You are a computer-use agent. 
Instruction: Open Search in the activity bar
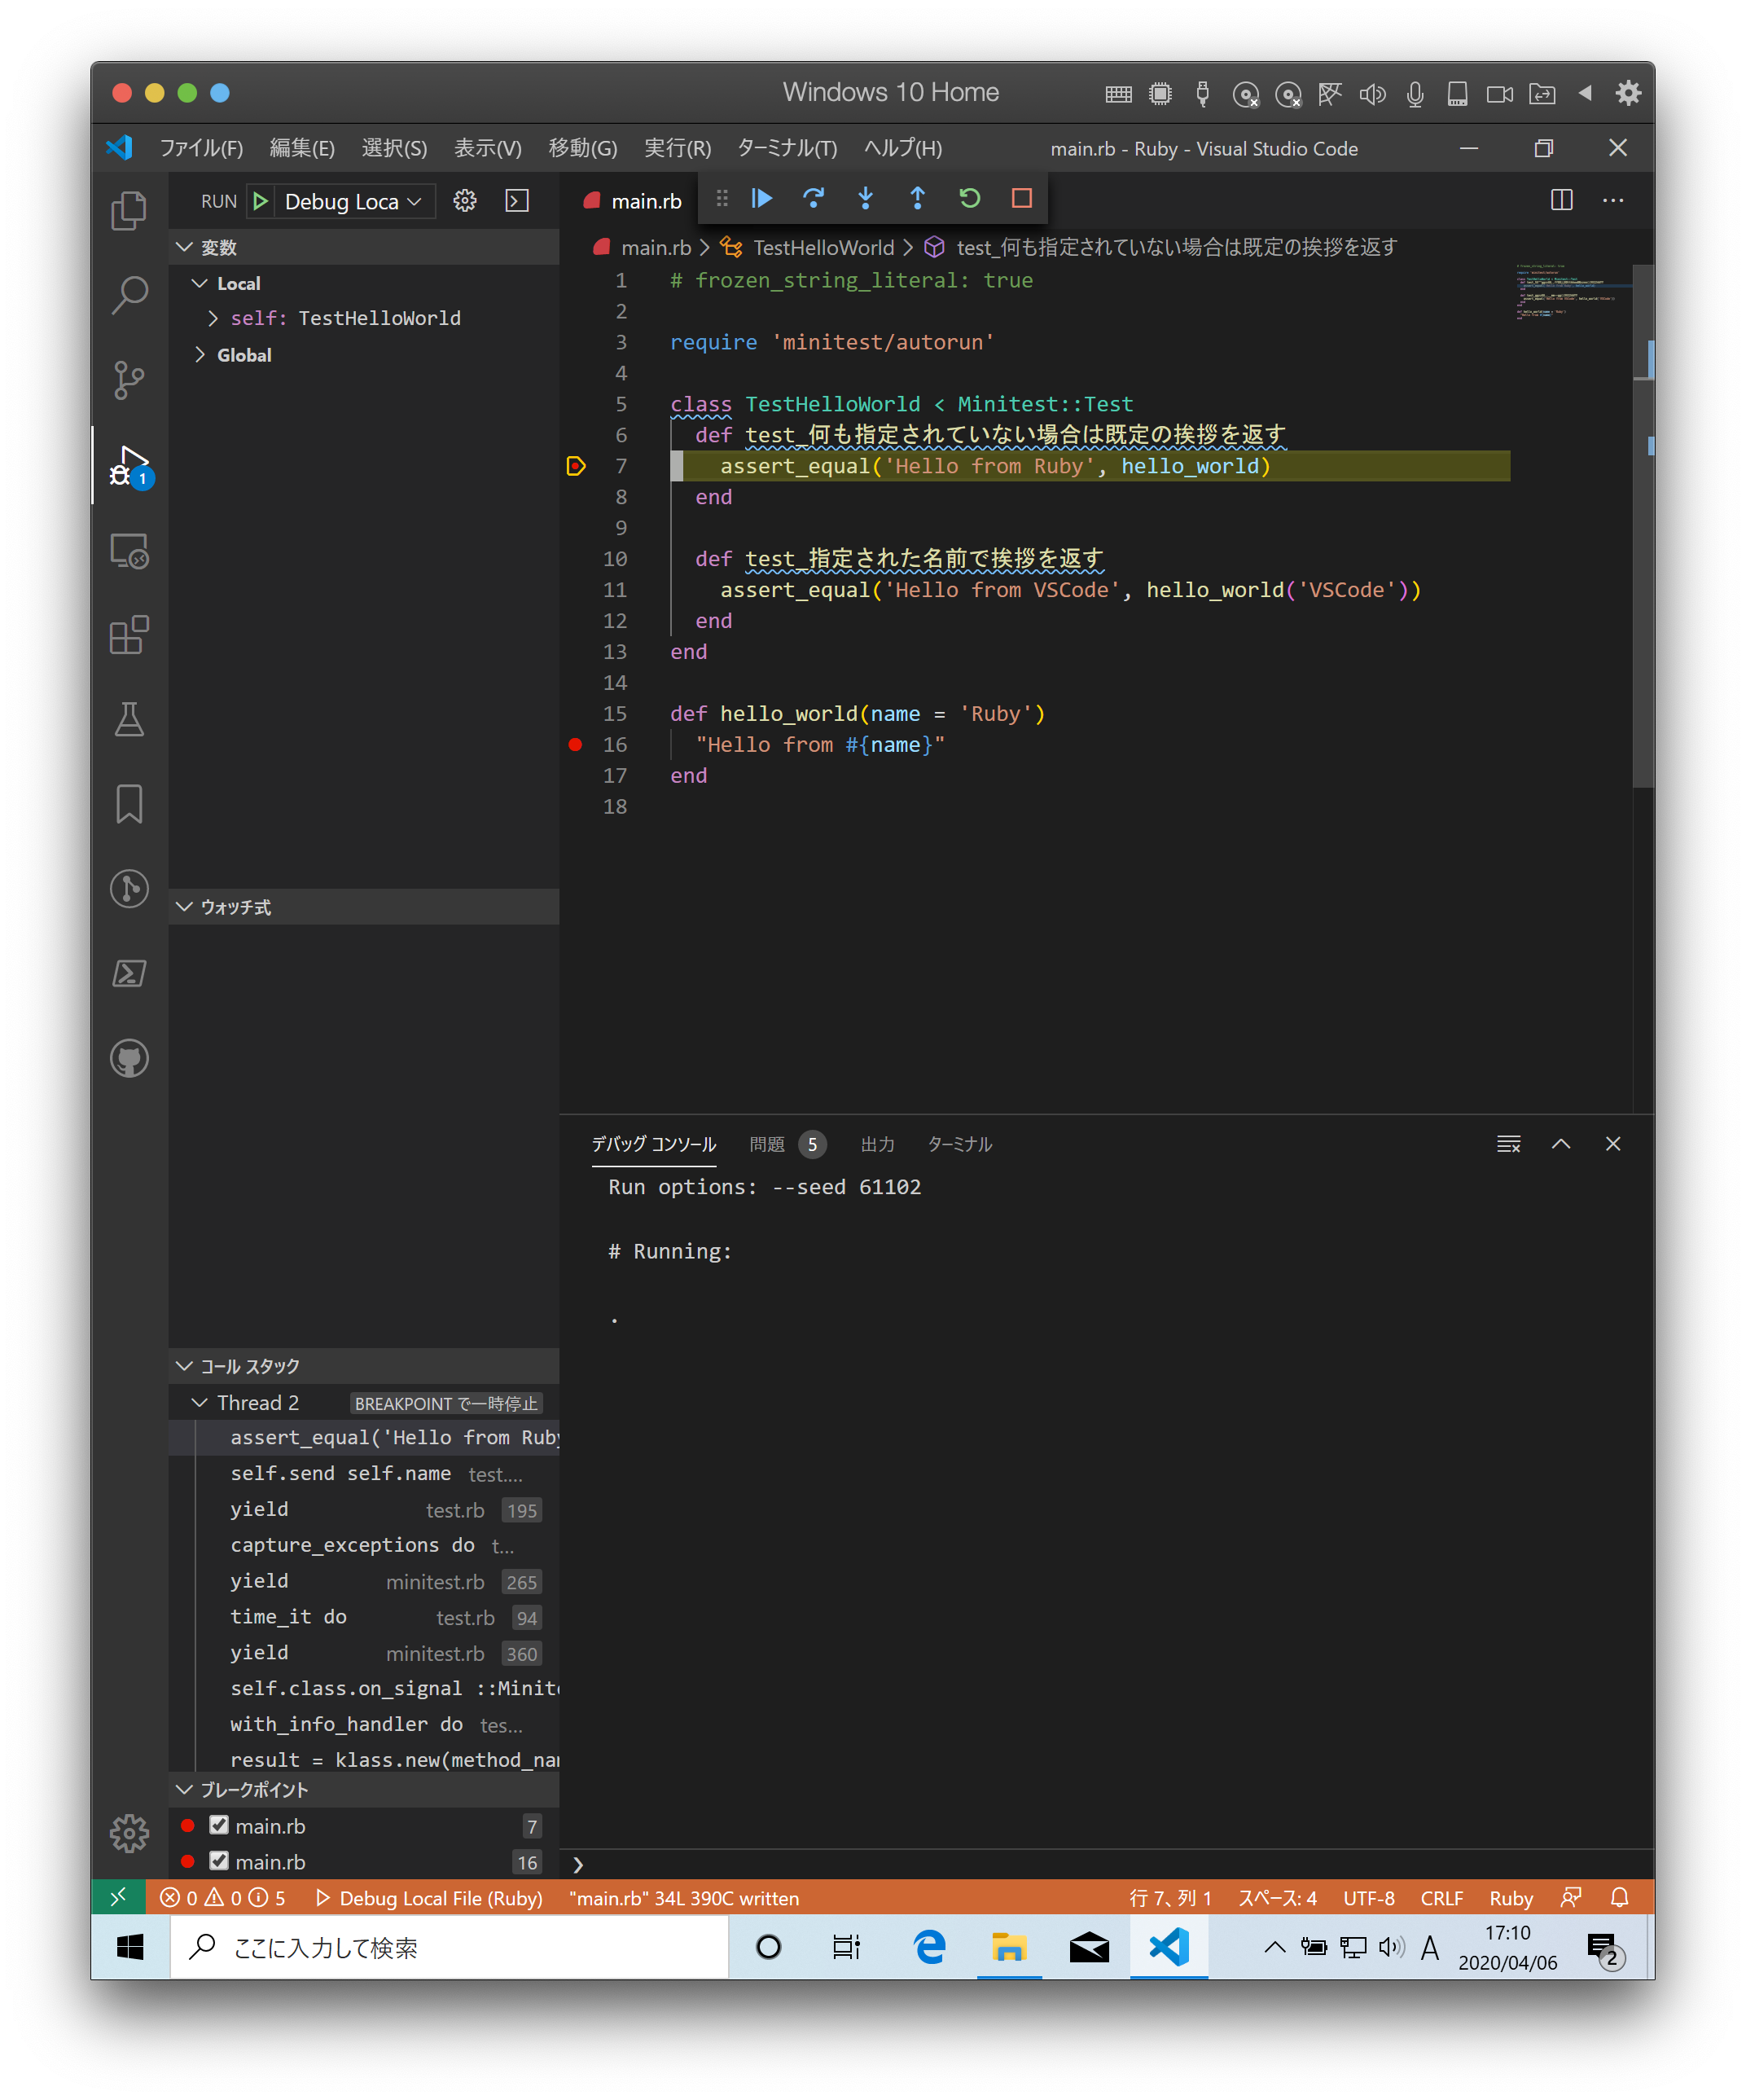pos(129,295)
